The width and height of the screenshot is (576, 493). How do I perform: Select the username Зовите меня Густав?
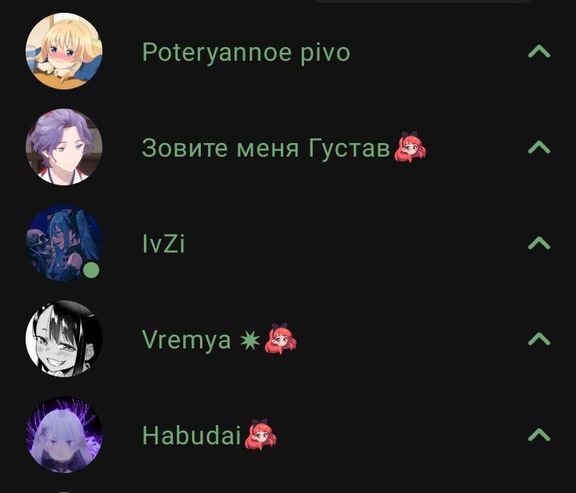[x=266, y=149]
